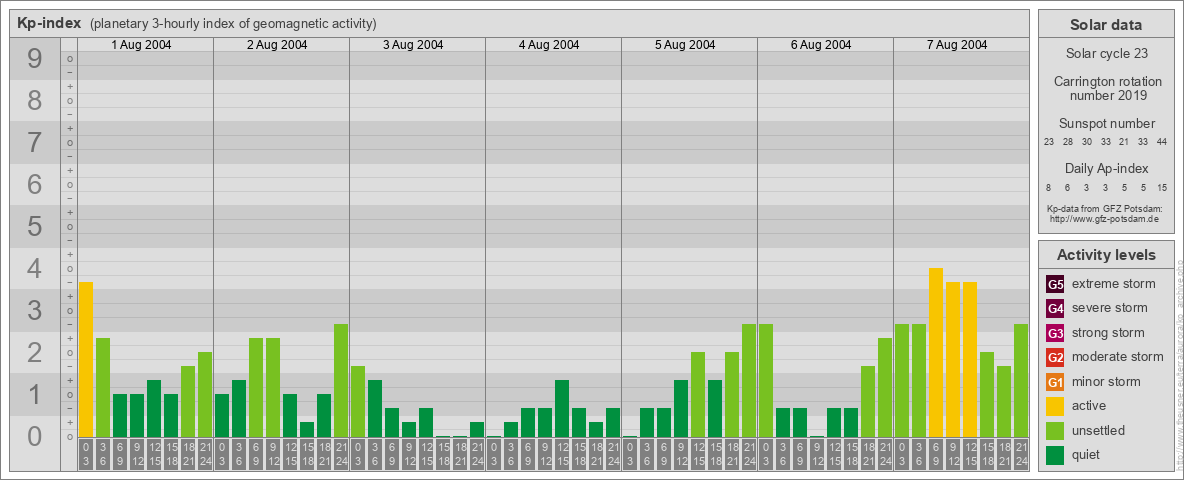Click the '1 Aug 2004' date header
Screen dimensions: 1184x480
(141, 45)
